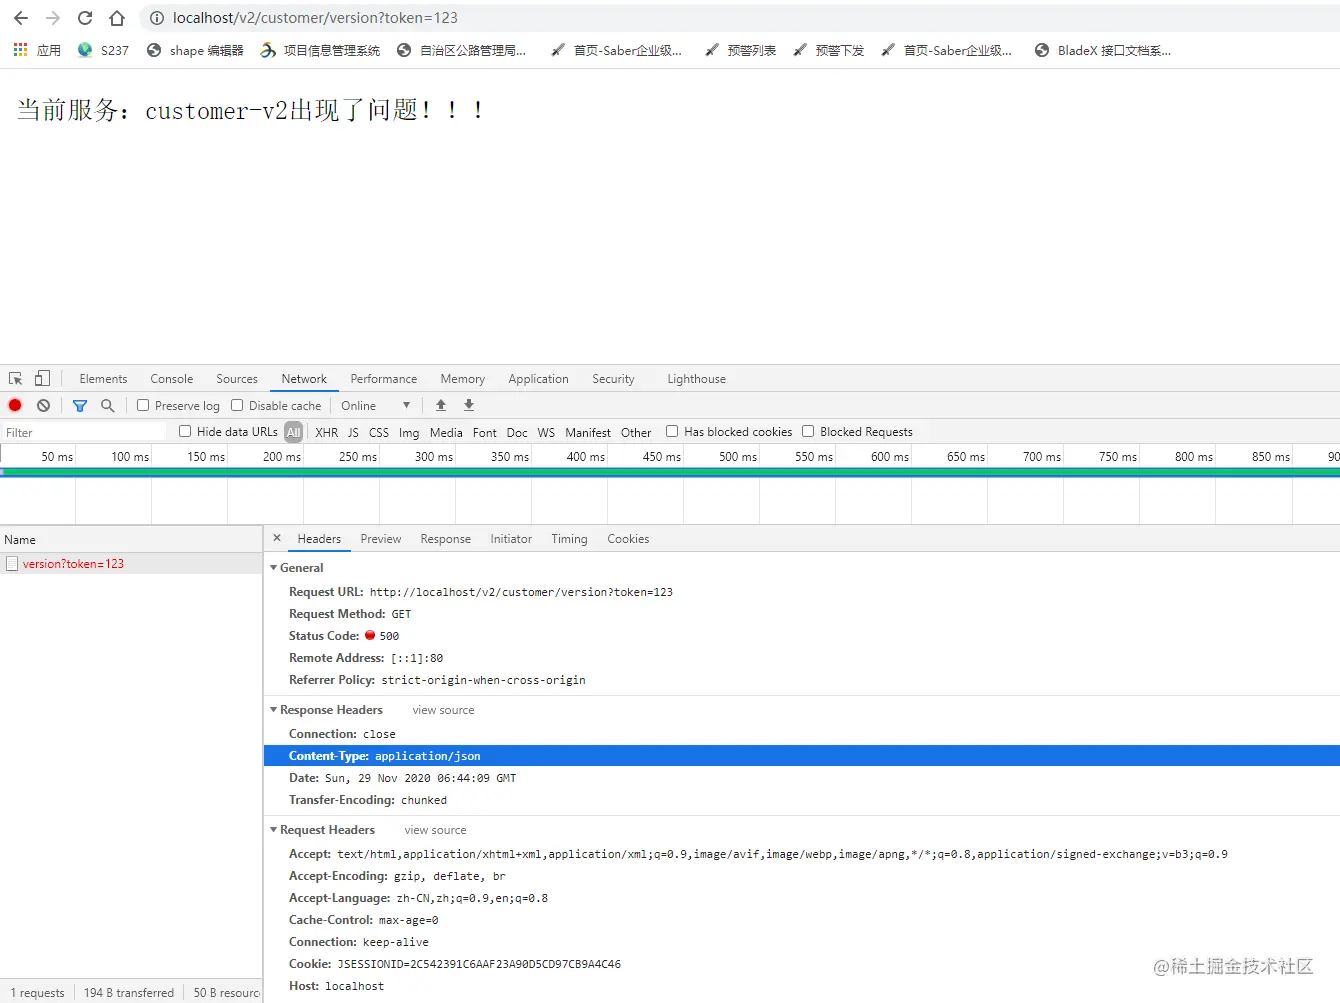Open the Response tab of the request
1340x1003 pixels.
pyautogui.click(x=445, y=539)
